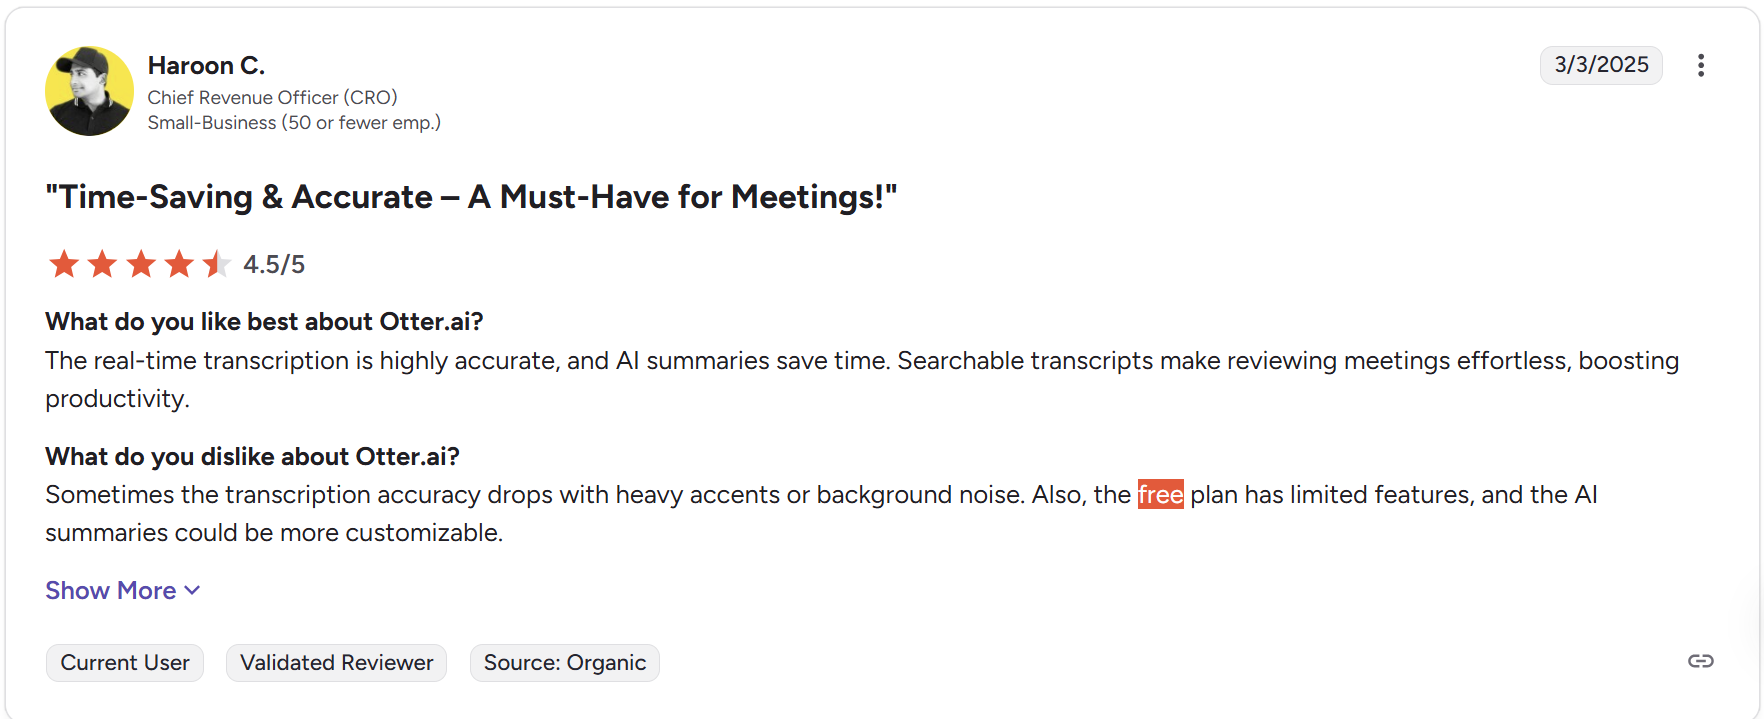The image size is (1764, 719).
Task: Click the first rating star
Action: (64, 264)
